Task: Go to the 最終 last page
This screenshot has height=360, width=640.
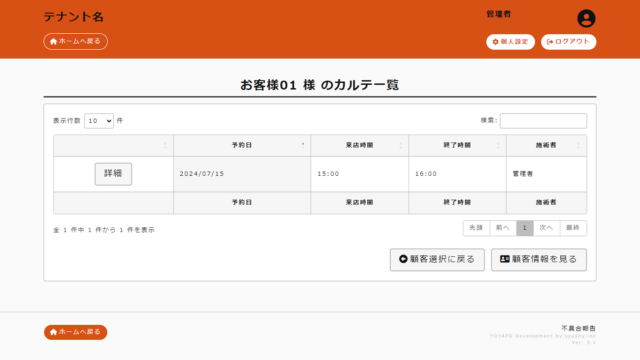Action: 573,228
